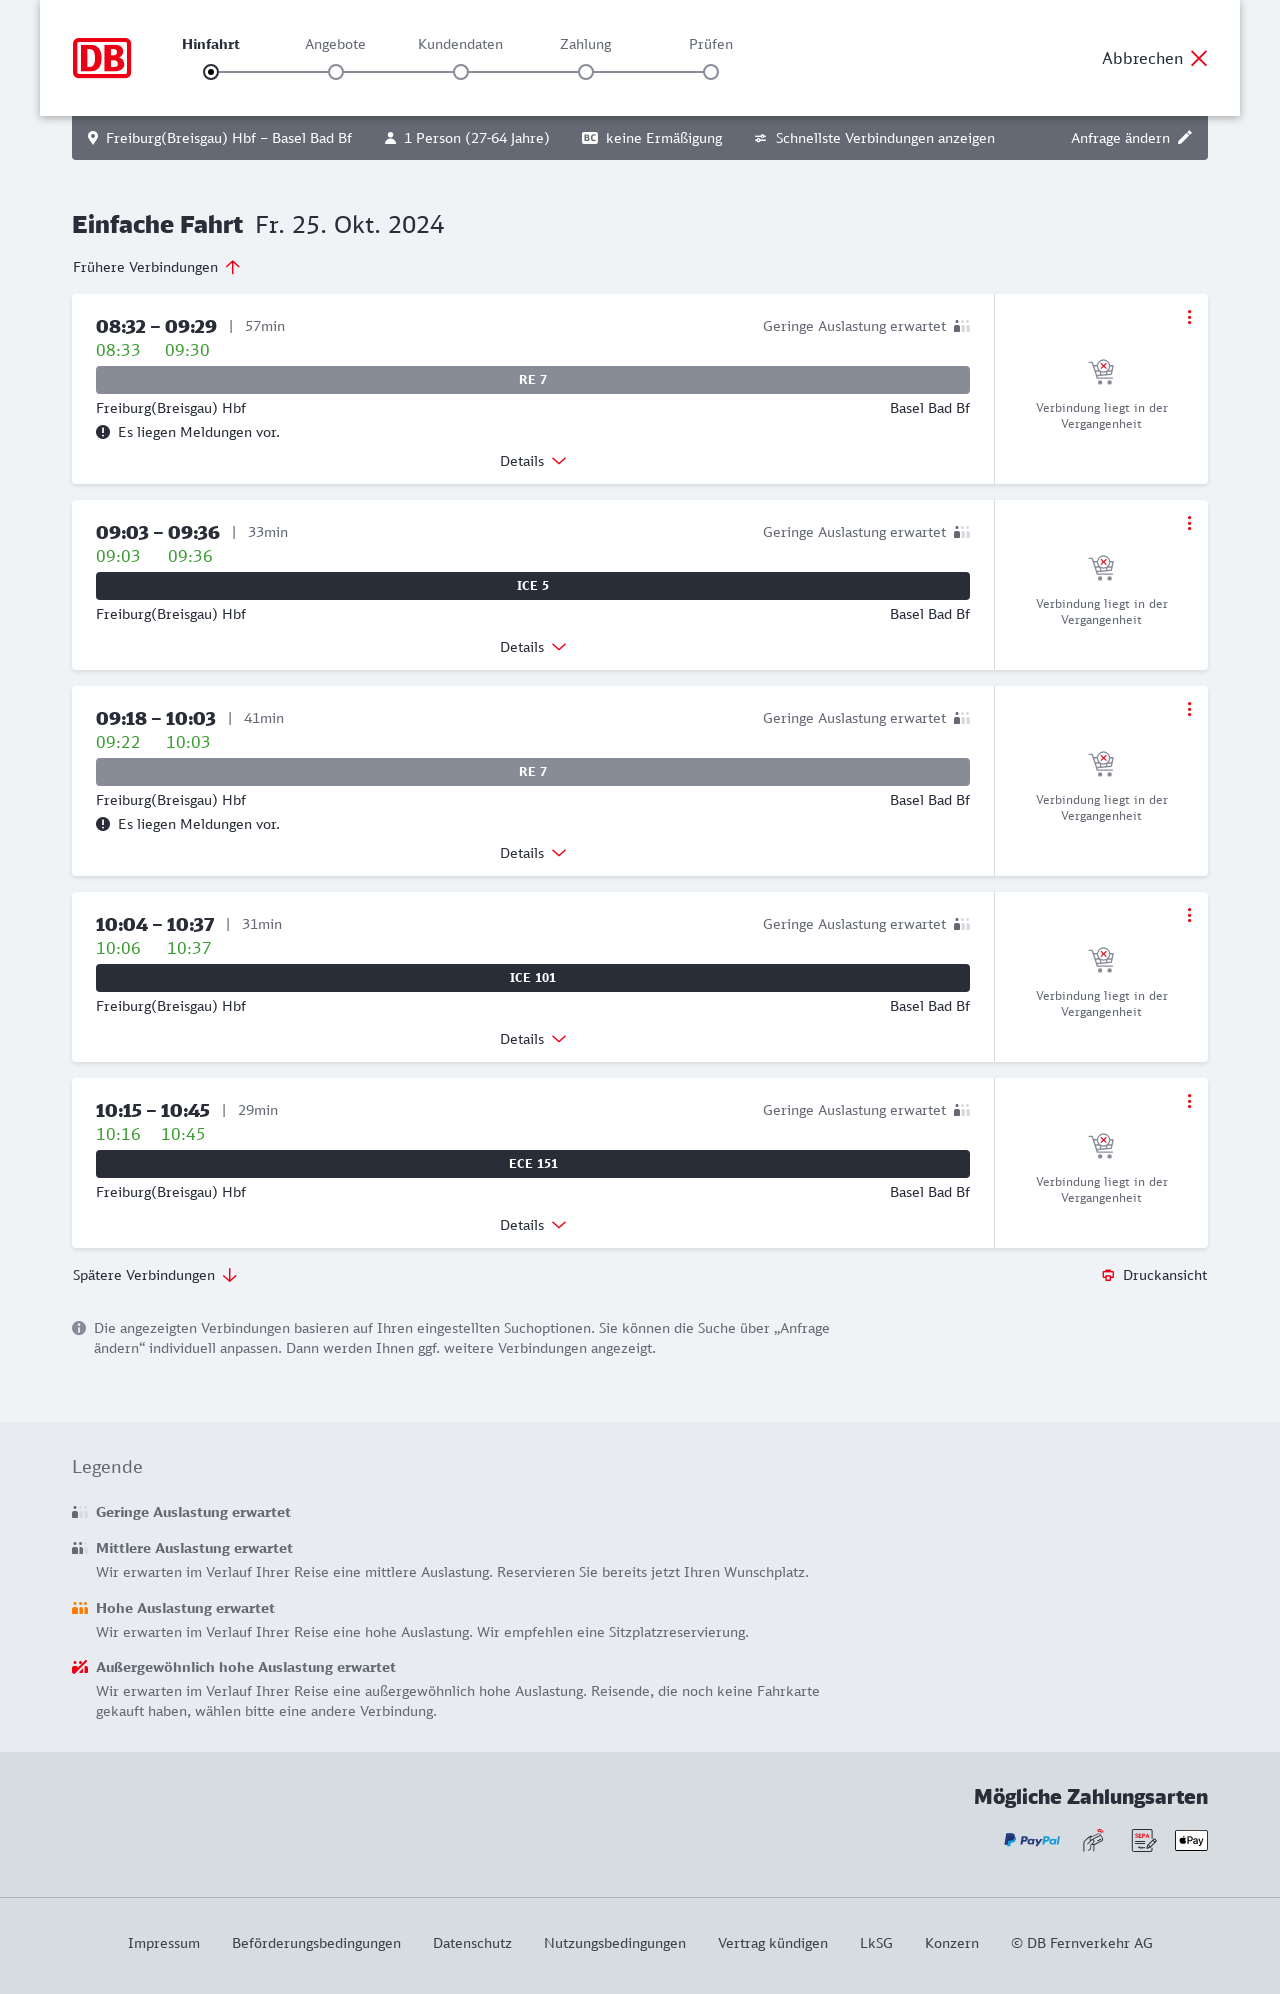Click the warning icon on the 08:32 connection

103,432
